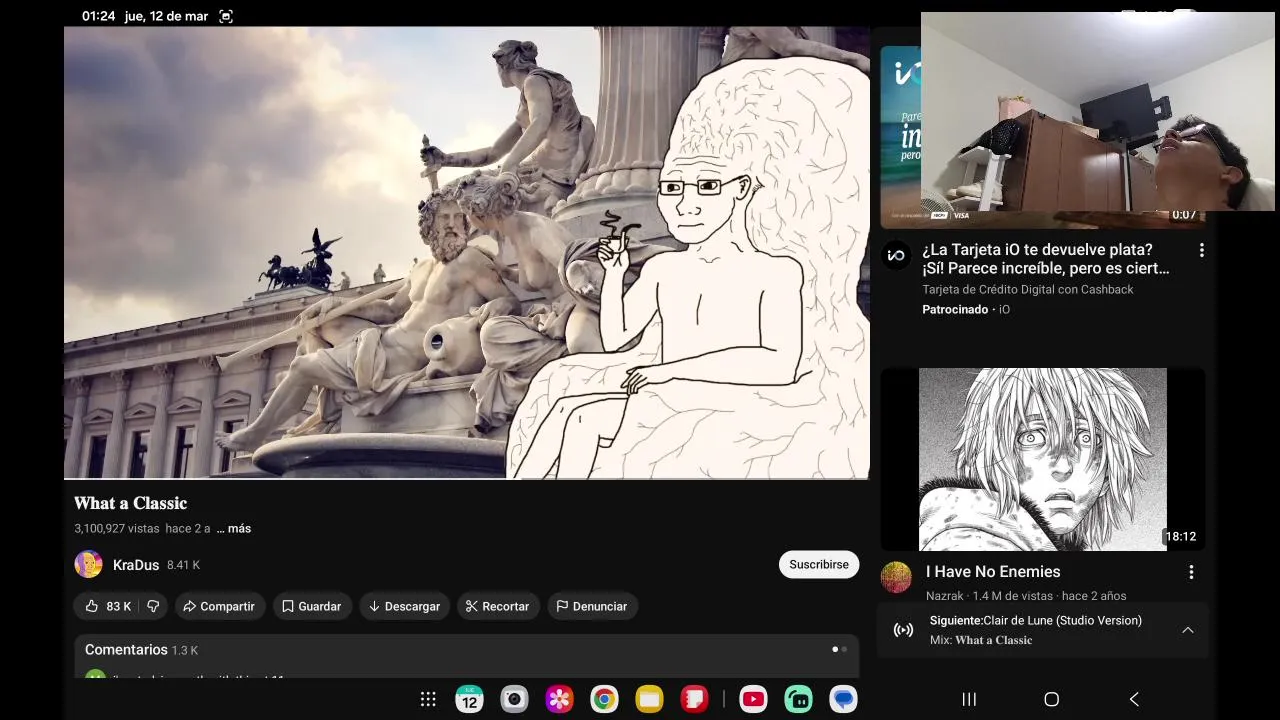
Task: Launch the Camera app from taskbar
Action: [514, 699]
